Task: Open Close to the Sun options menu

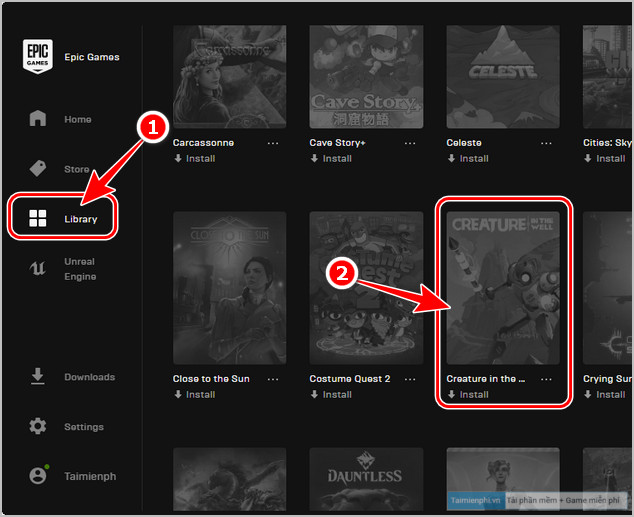Action: point(273,379)
